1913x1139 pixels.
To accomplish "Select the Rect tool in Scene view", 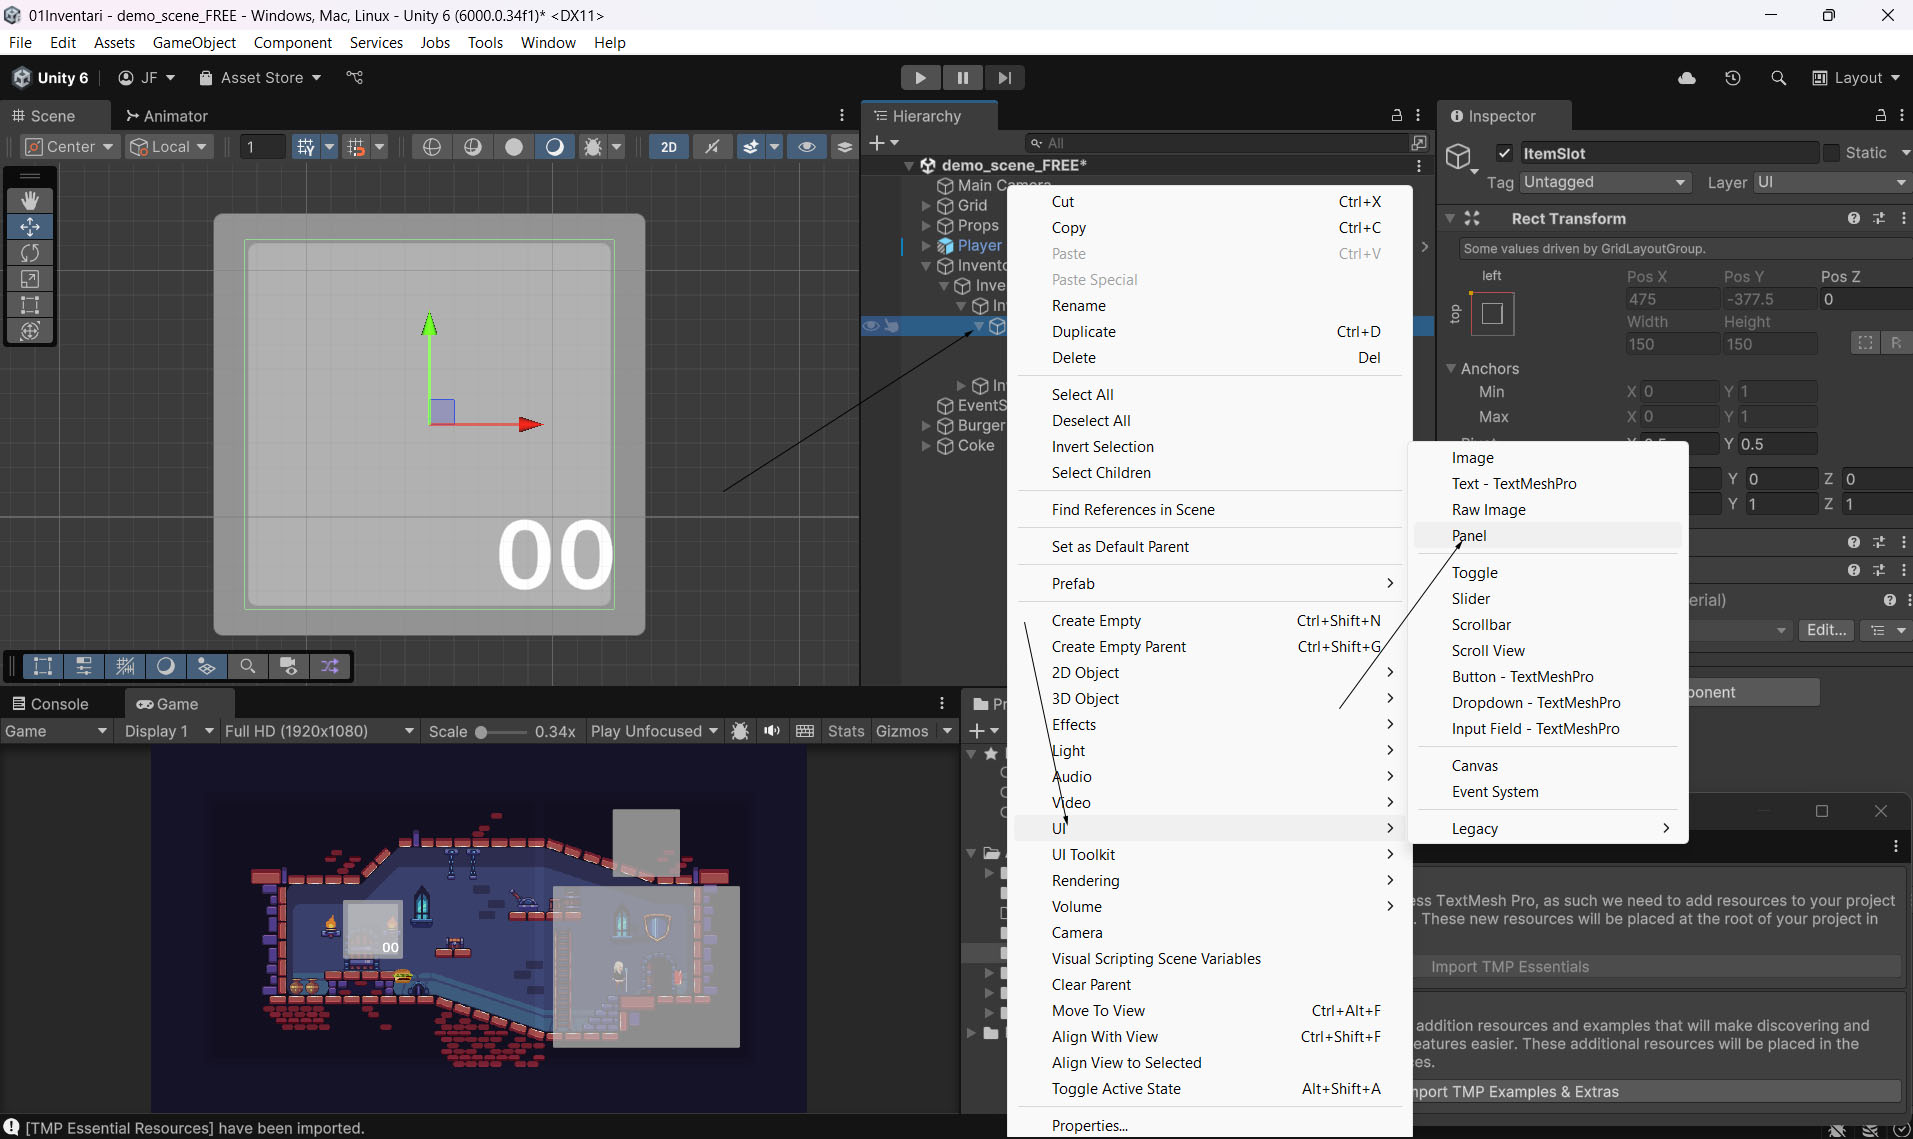I will coord(30,305).
